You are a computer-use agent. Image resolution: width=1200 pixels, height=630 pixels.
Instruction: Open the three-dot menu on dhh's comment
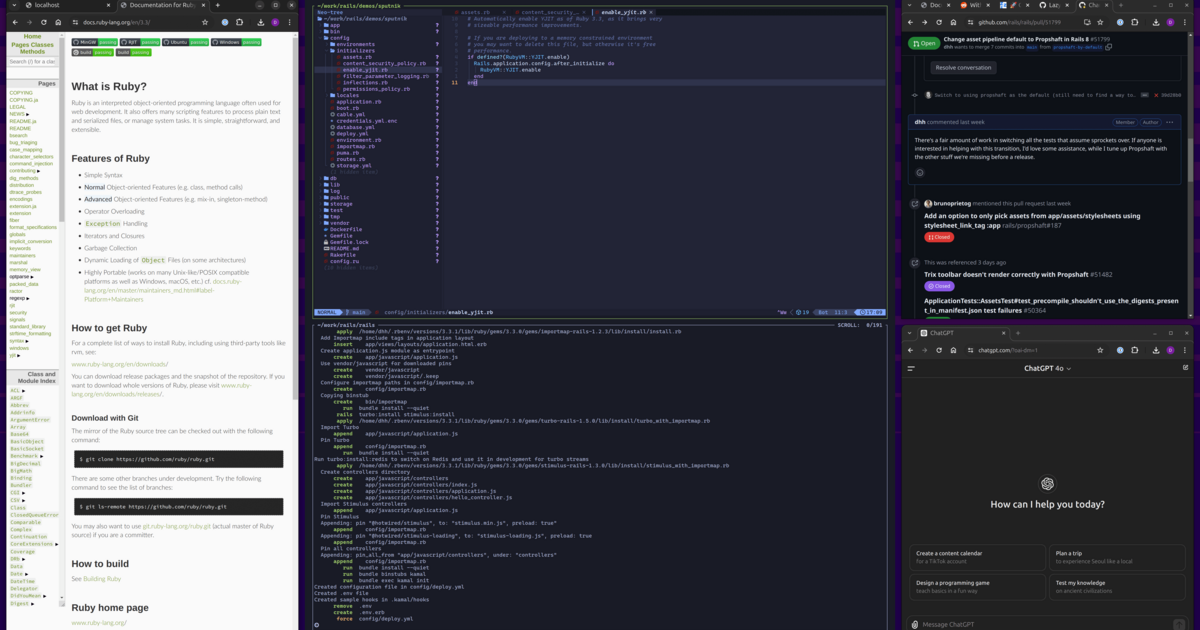tap(1170, 122)
